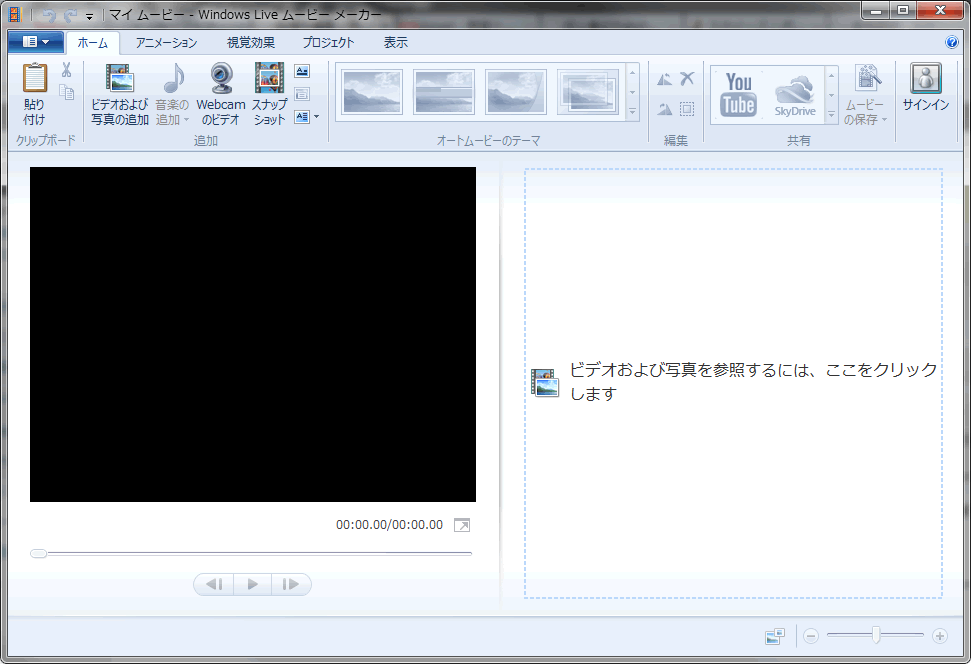971x664 pixels.
Task: Click the サインイン user icon
Action: (925, 80)
